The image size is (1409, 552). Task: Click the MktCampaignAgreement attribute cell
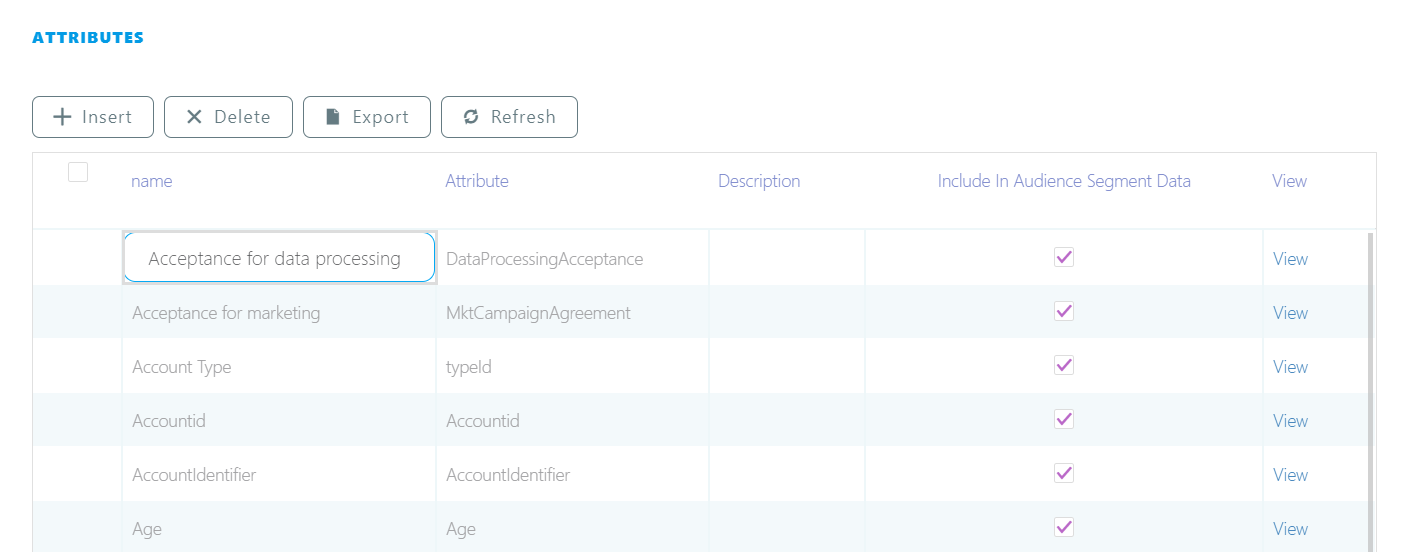tap(538, 313)
